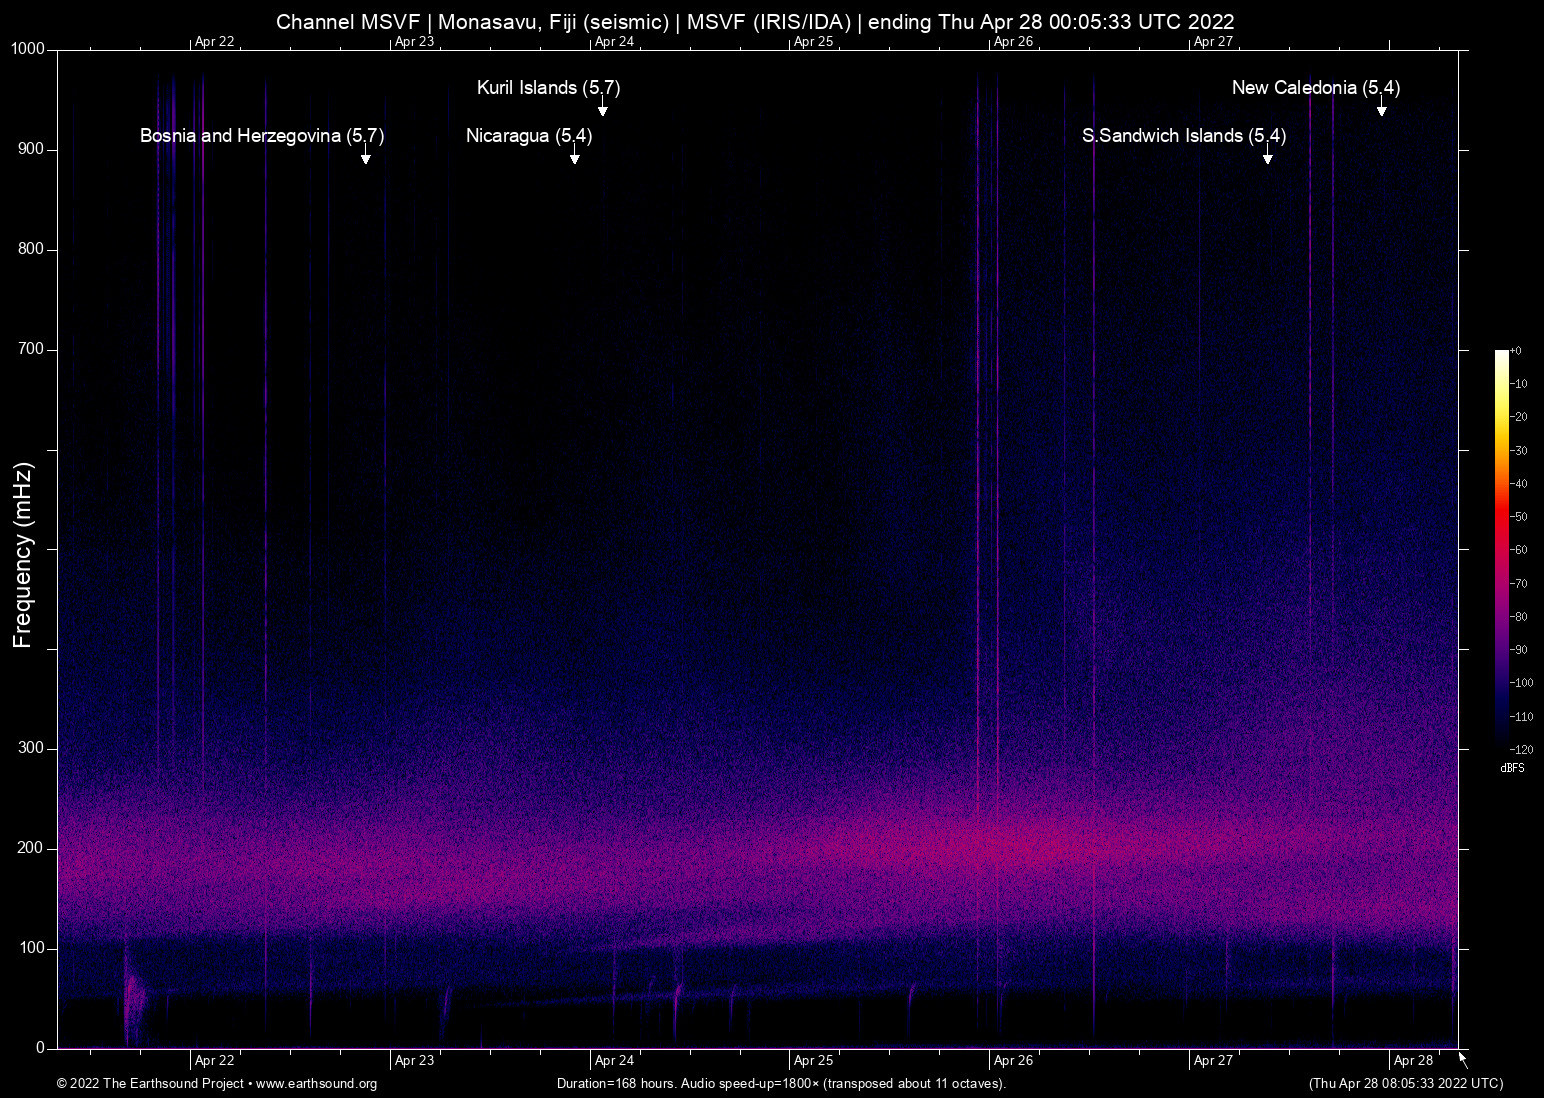Click the Frequency (mHz) axis title
The image size is (1544, 1098).
click(23, 555)
